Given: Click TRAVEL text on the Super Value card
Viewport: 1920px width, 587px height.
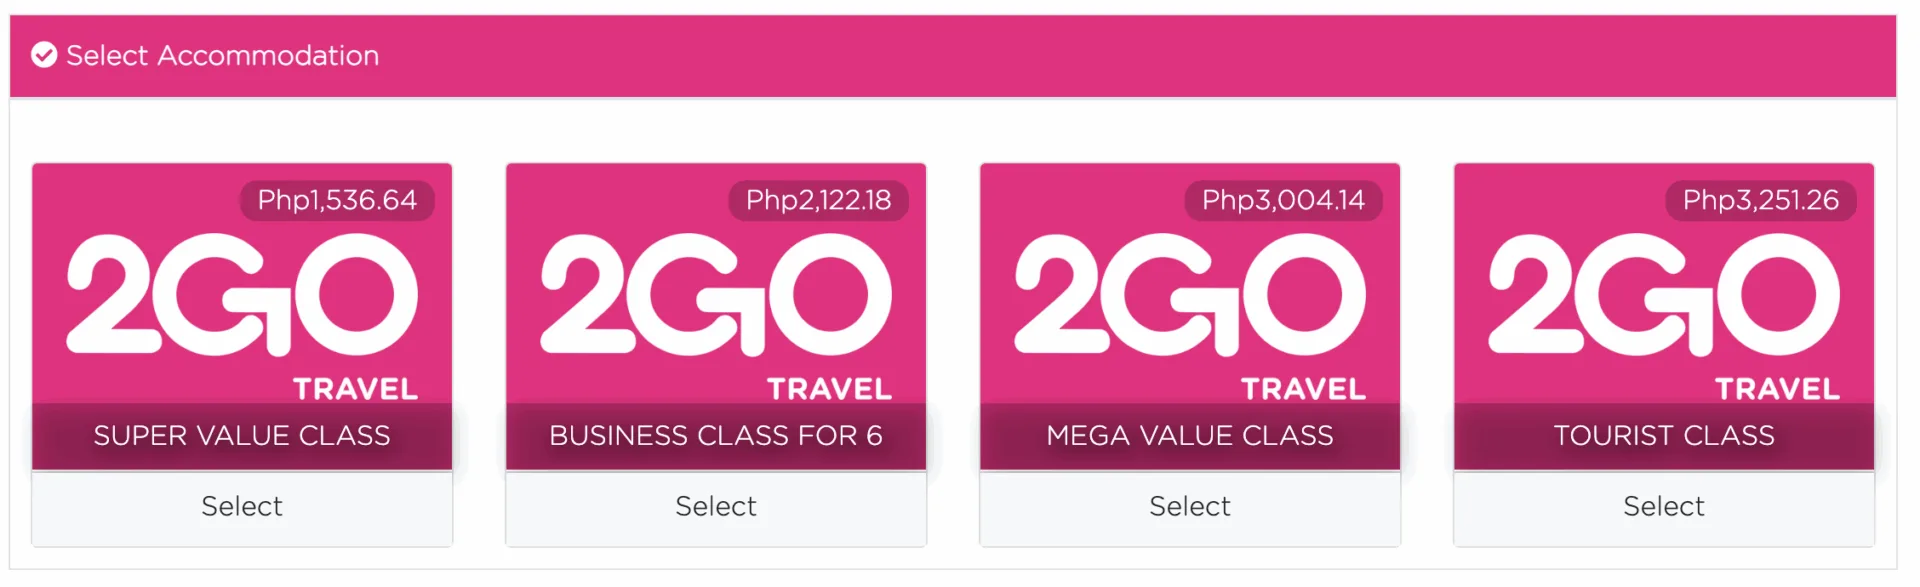Looking at the screenshot, I should (x=355, y=389).
